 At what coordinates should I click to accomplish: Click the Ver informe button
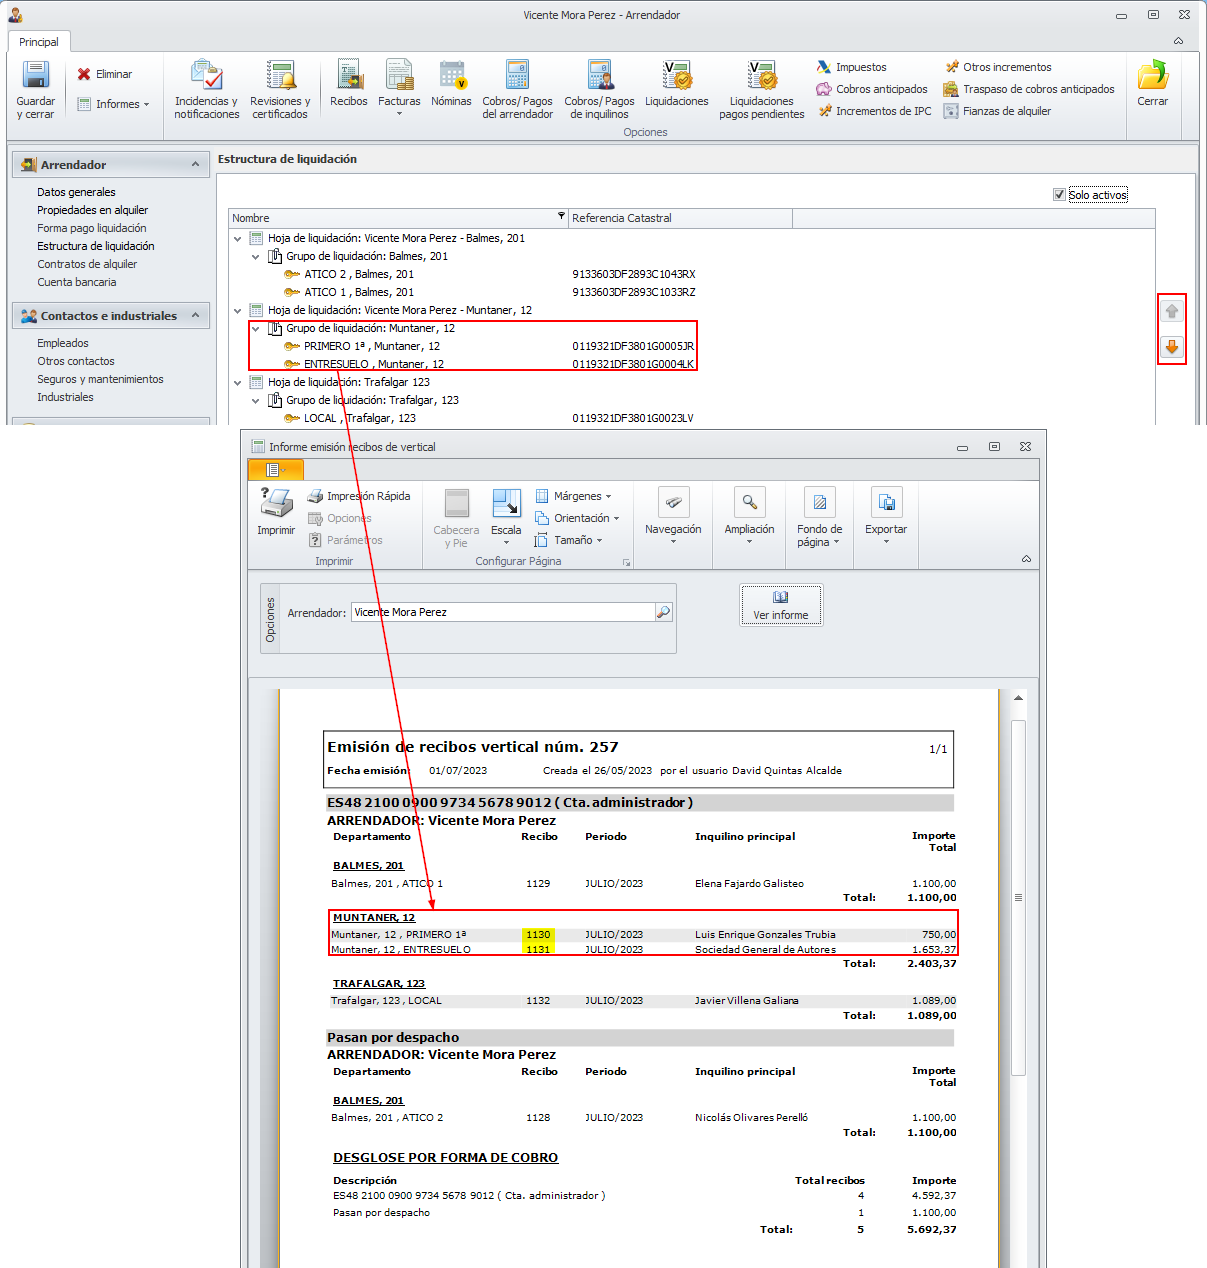(781, 605)
